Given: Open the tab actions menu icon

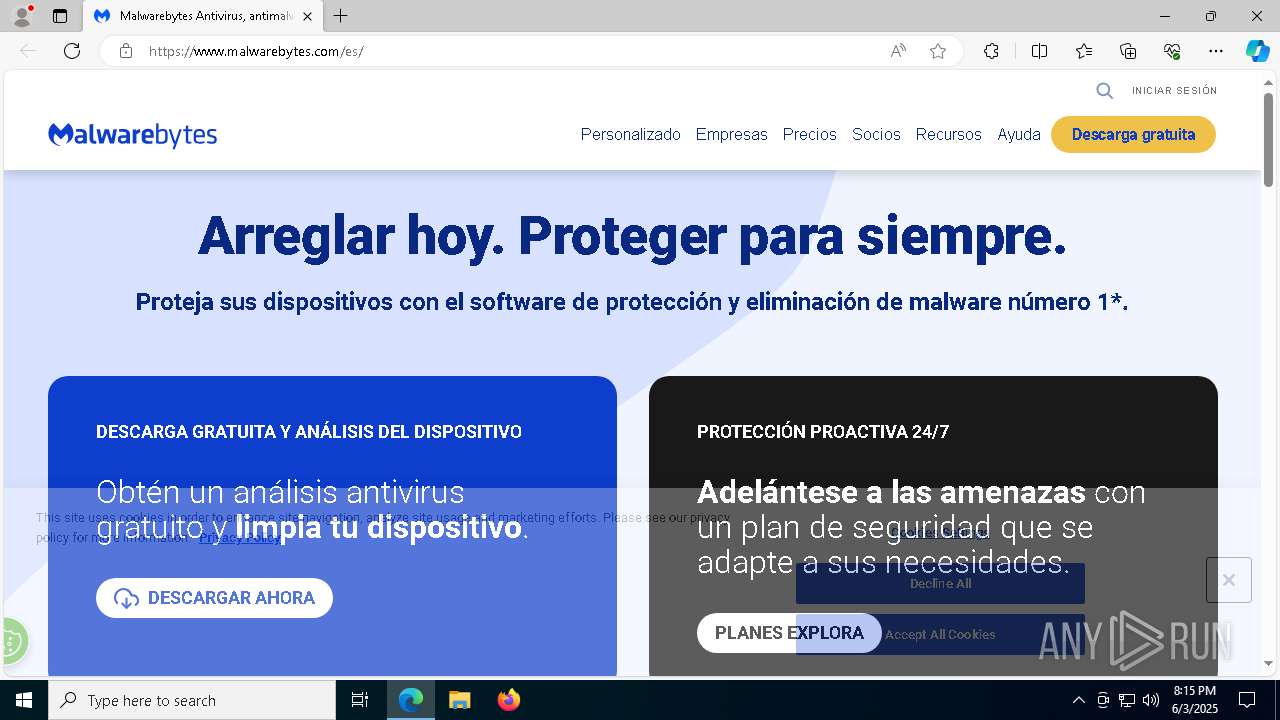Looking at the screenshot, I should click(x=60, y=16).
